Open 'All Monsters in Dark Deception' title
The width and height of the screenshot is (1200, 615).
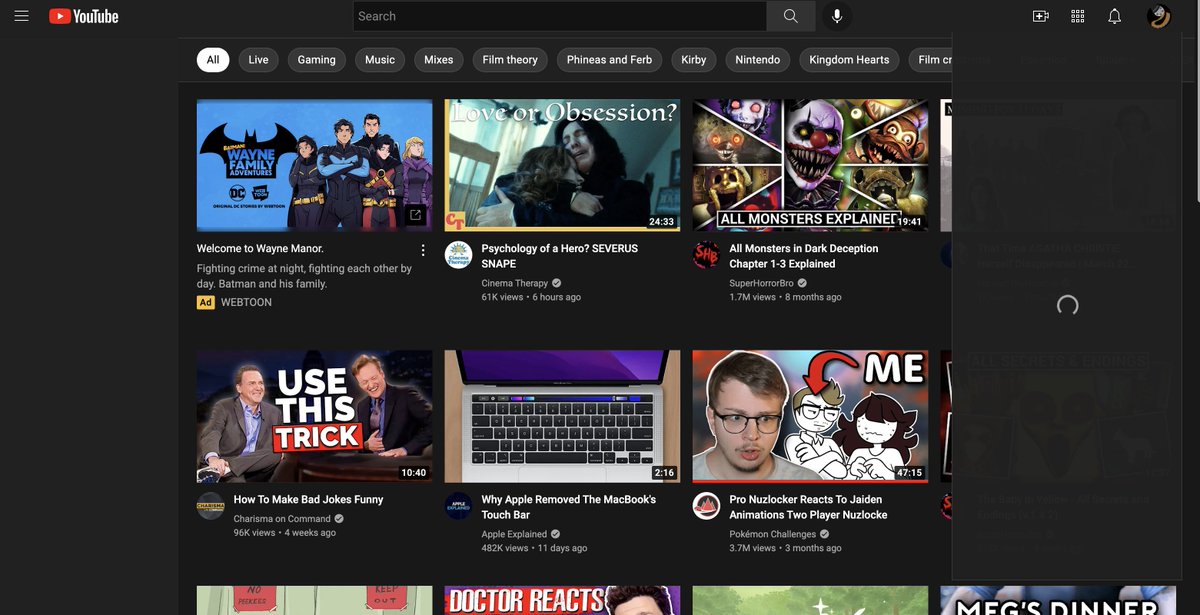click(804, 256)
